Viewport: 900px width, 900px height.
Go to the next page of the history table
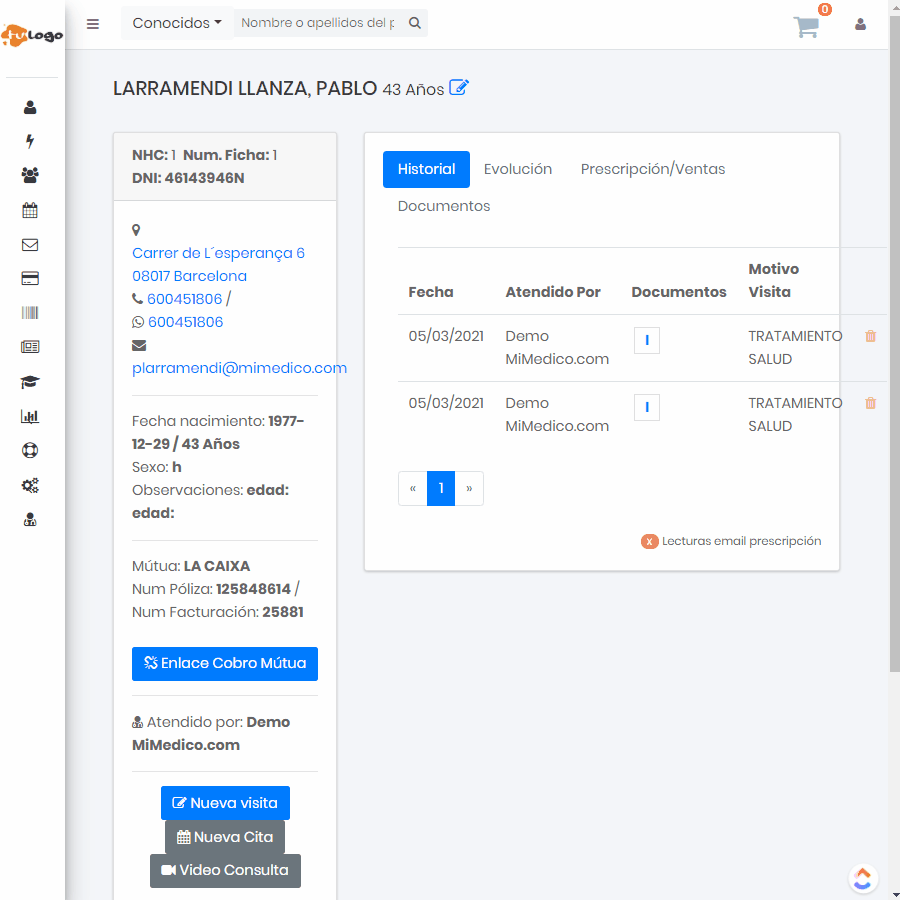[x=469, y=489]
